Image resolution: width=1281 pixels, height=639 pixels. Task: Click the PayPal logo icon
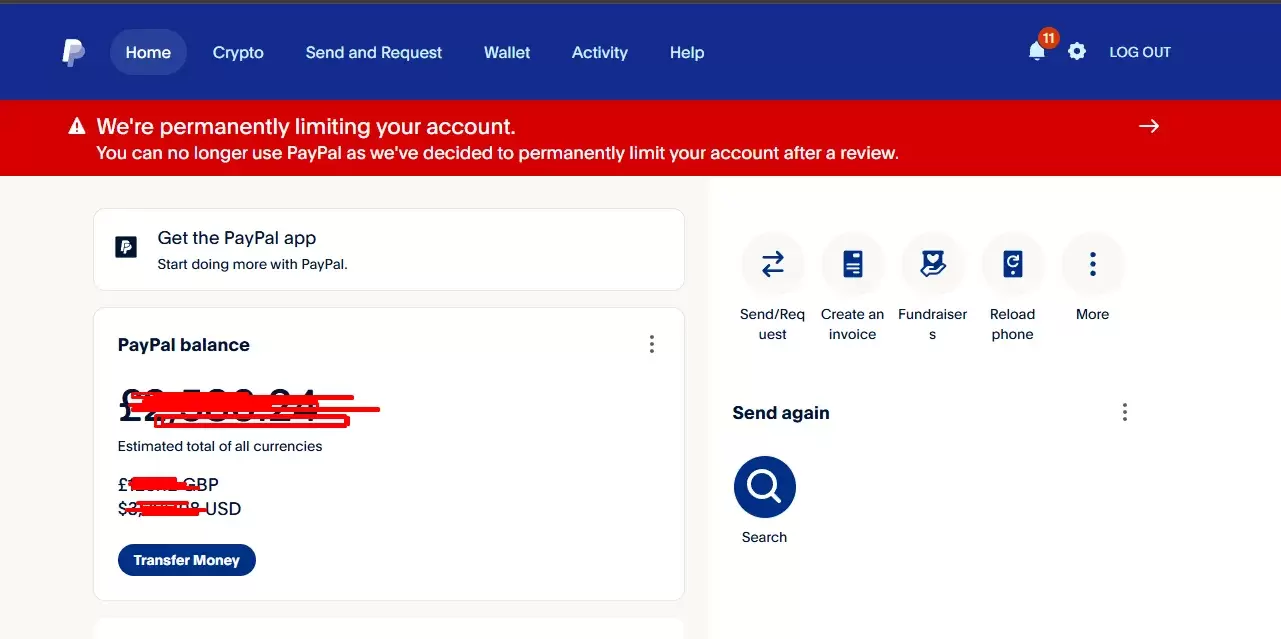pos(73,53)
